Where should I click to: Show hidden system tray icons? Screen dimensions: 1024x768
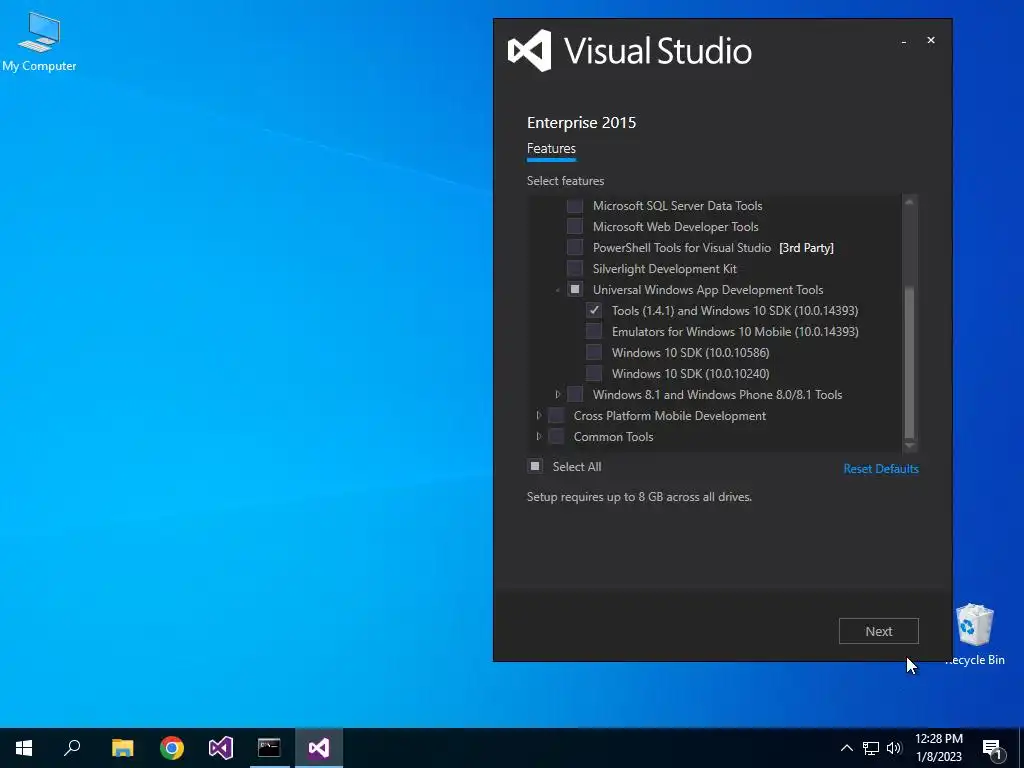846,748
